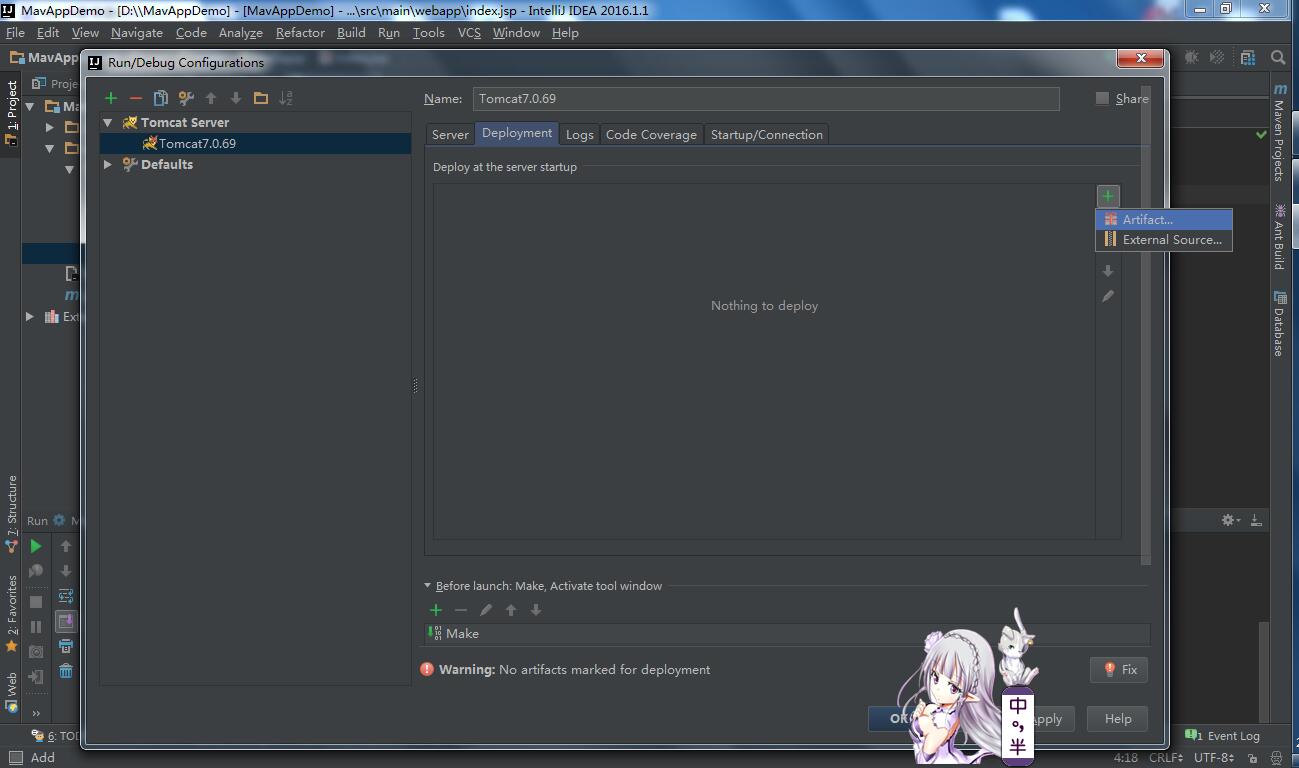The height and width of the screenshot is (768, 1299).
Task: Create new folder icon in configurations toolbar
Action: [x=261, y=98]
